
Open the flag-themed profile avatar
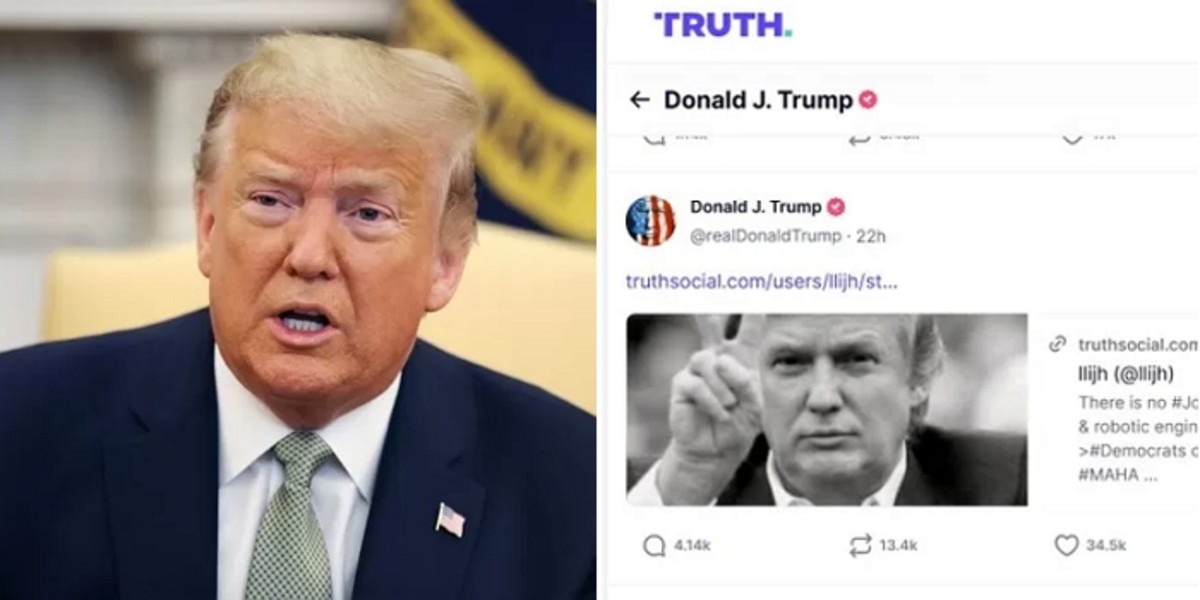coord(650,221)
